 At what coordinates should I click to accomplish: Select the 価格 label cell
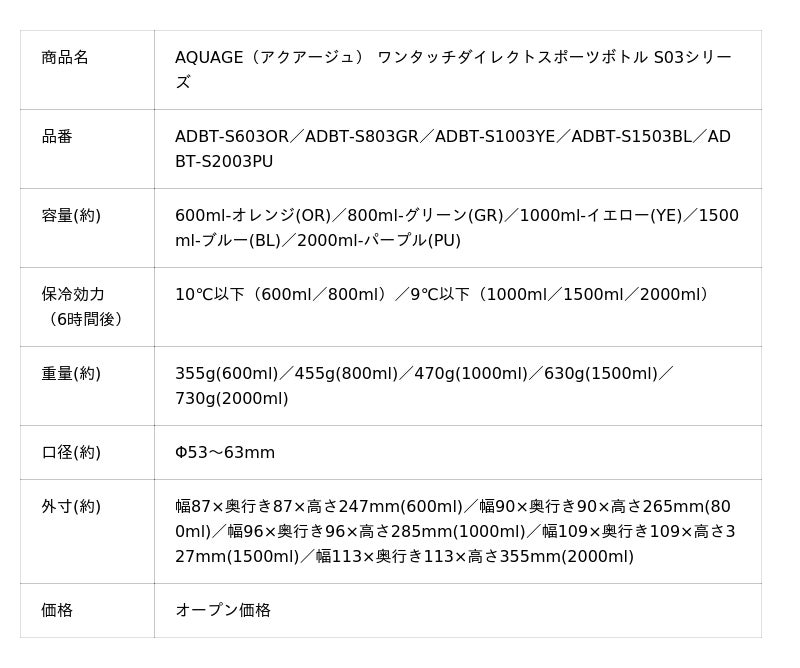[87, 611]
